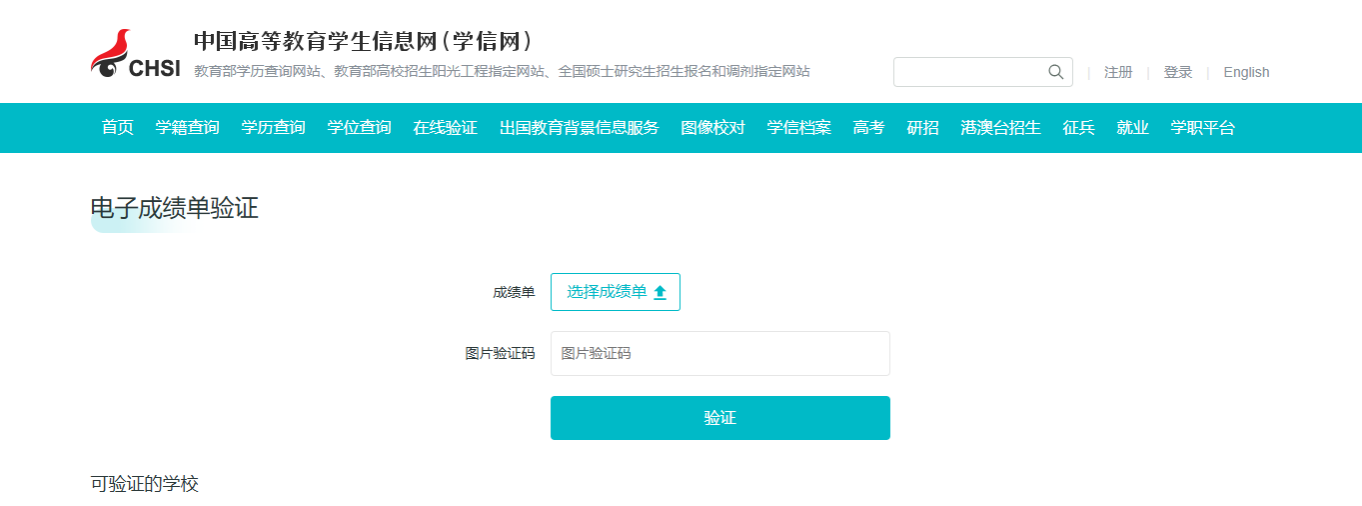Select the 高考 menu item

[x=869, y=128]
